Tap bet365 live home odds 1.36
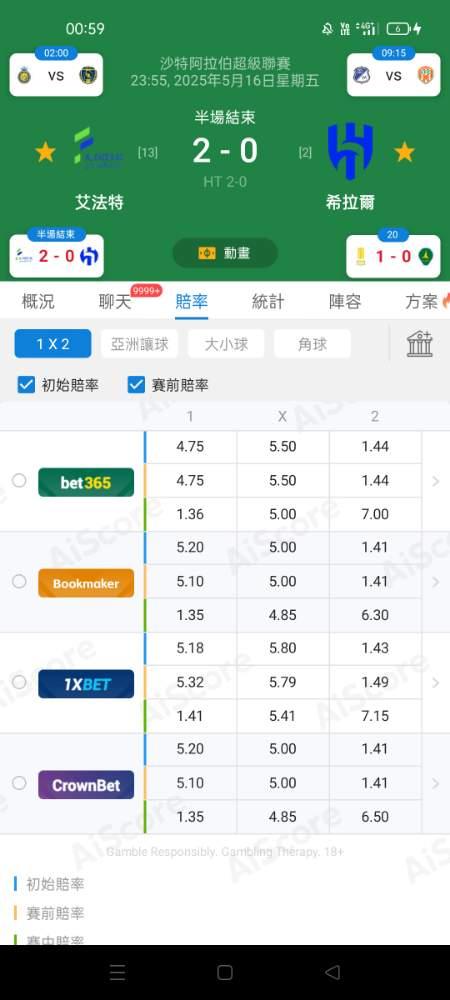This screenshot has height=1000, width=450. [190, 514]
